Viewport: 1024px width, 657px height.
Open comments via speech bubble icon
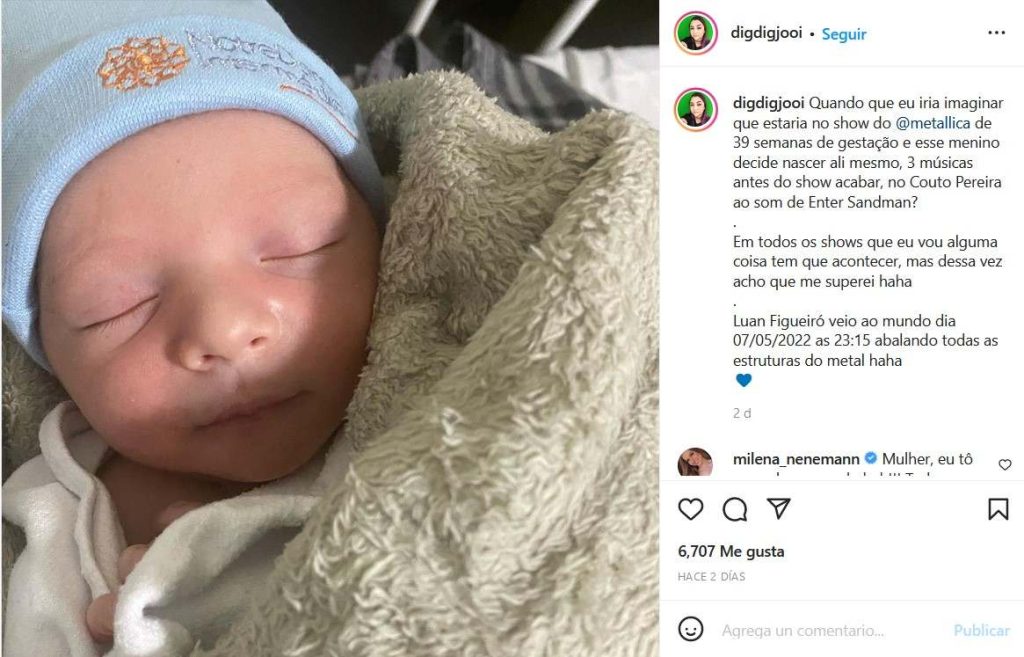735,509
